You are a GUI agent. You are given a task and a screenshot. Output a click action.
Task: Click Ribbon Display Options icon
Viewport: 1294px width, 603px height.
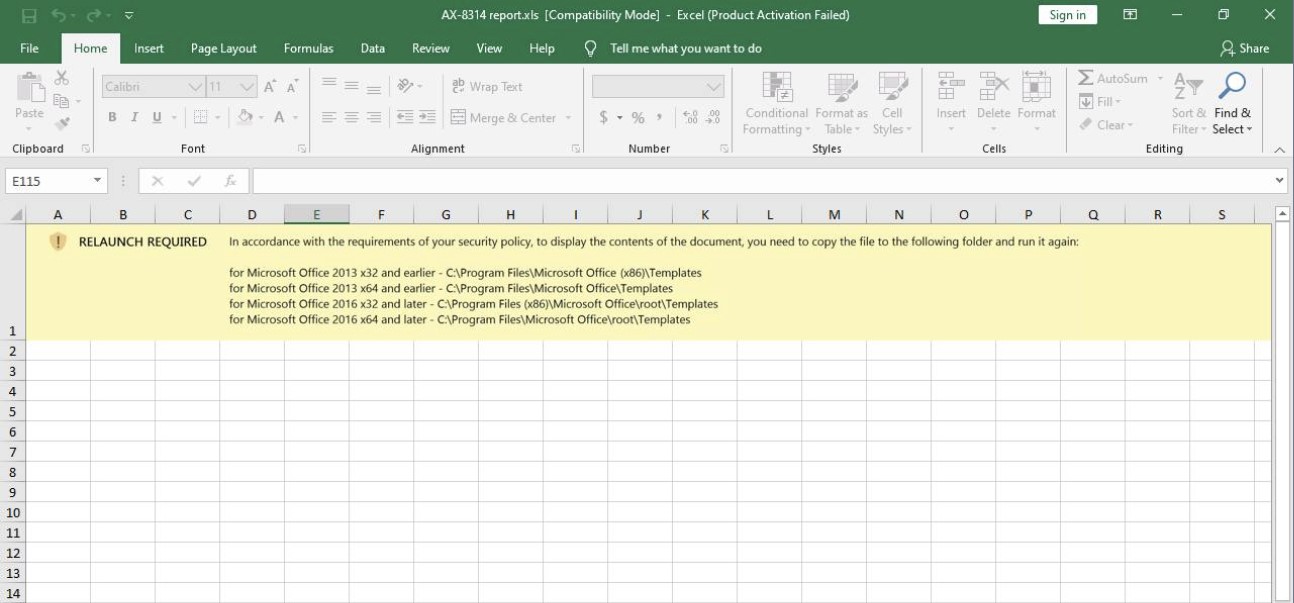coord(1130,15)
